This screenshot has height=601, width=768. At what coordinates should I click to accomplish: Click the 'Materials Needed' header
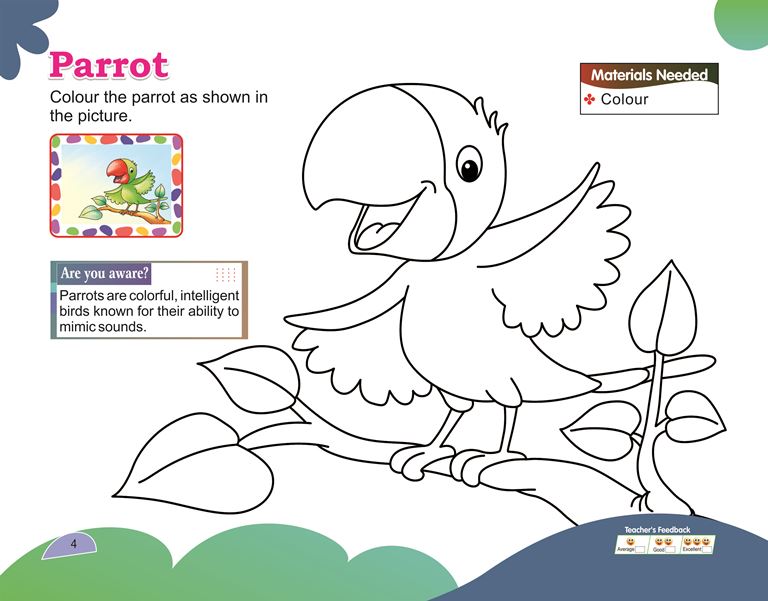649,75
